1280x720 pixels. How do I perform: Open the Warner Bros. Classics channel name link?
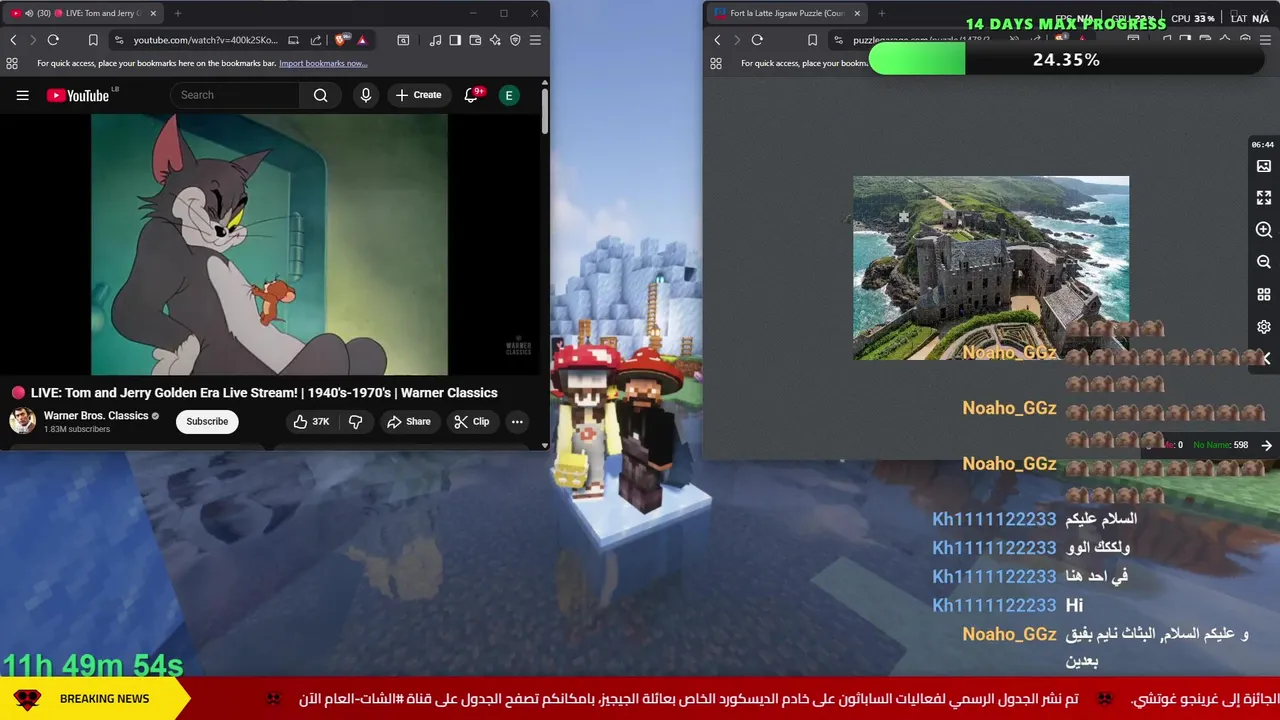pyautogui.click(x=96, y=415)
